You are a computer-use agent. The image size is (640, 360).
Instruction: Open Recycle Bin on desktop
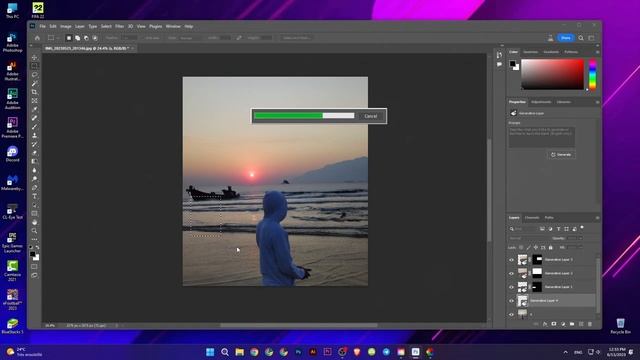point(620,326)
